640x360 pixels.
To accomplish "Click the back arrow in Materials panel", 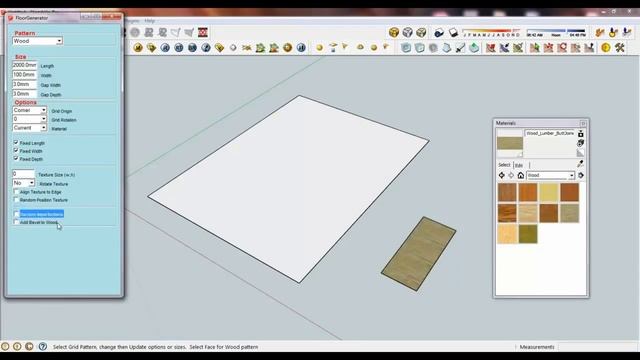I will 502,176.
